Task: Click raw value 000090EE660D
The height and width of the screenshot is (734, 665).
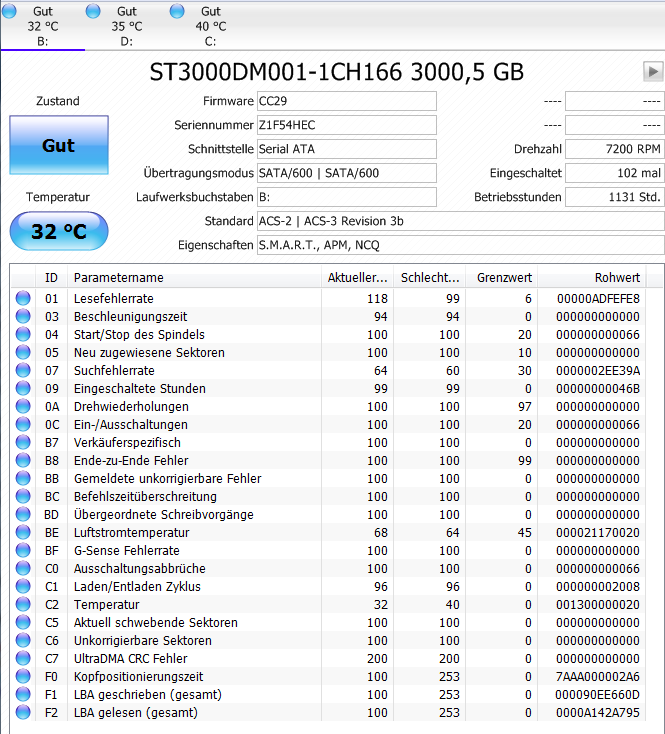Action: click(598, 694)
